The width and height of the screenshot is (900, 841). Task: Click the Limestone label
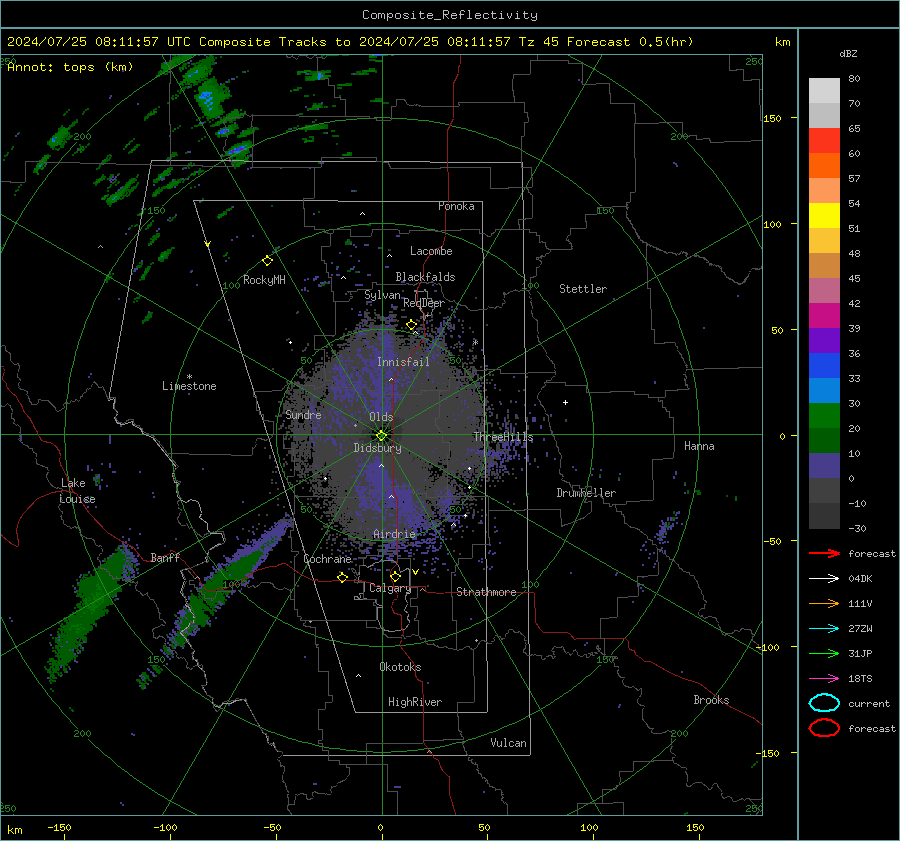189,386
